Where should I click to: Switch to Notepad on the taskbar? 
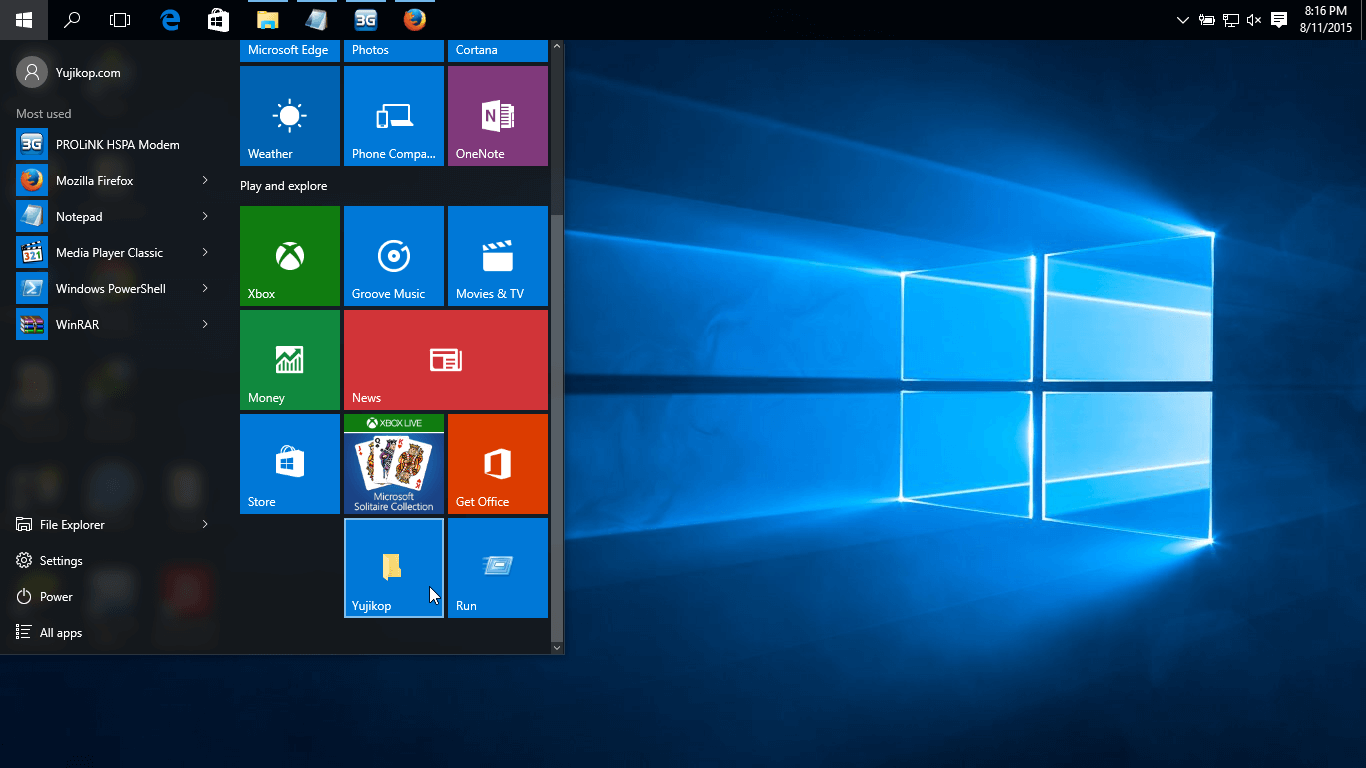pos(316,20)
